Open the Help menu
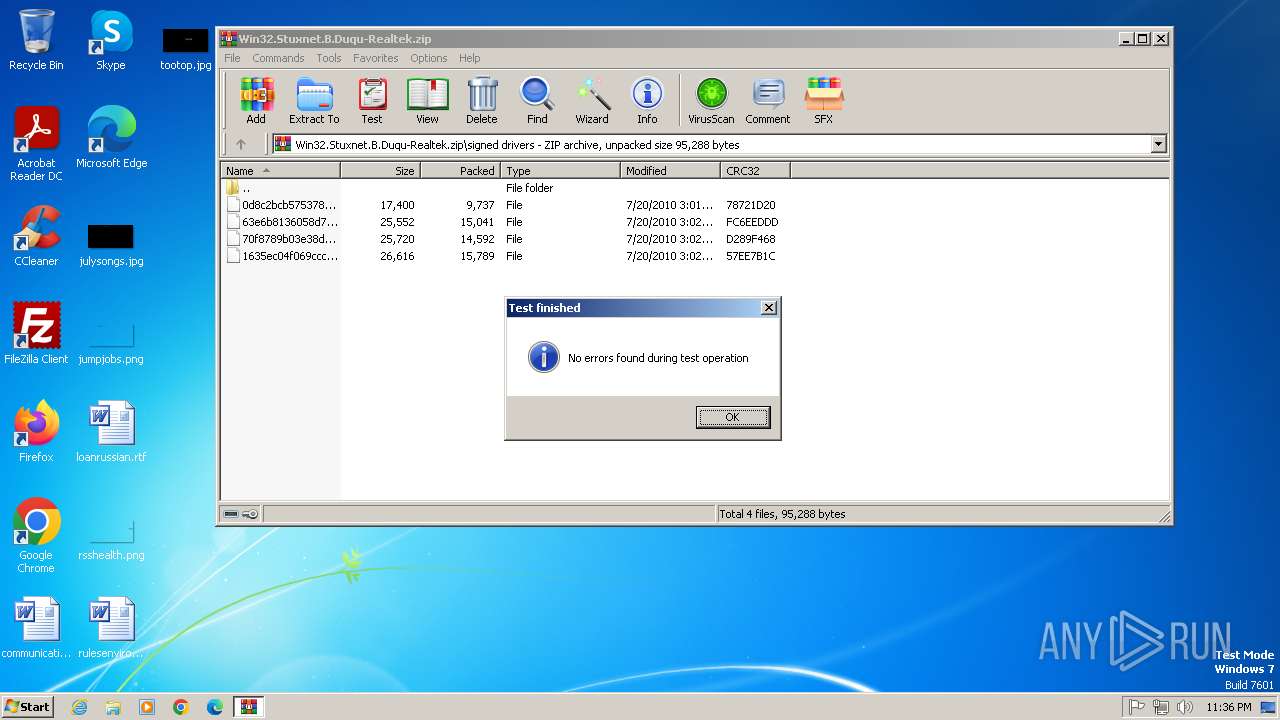1280x720 pixels. 470,58
